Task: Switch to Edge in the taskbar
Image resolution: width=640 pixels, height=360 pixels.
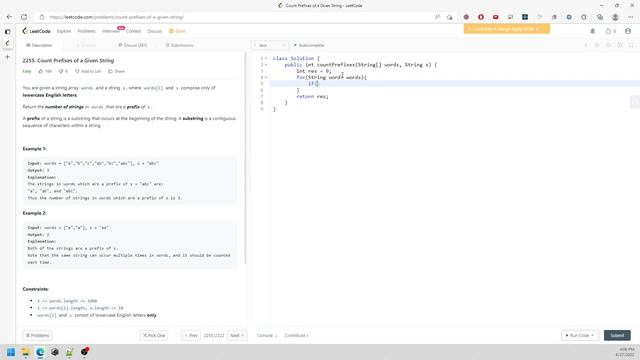Action: [x=40, y=352]
